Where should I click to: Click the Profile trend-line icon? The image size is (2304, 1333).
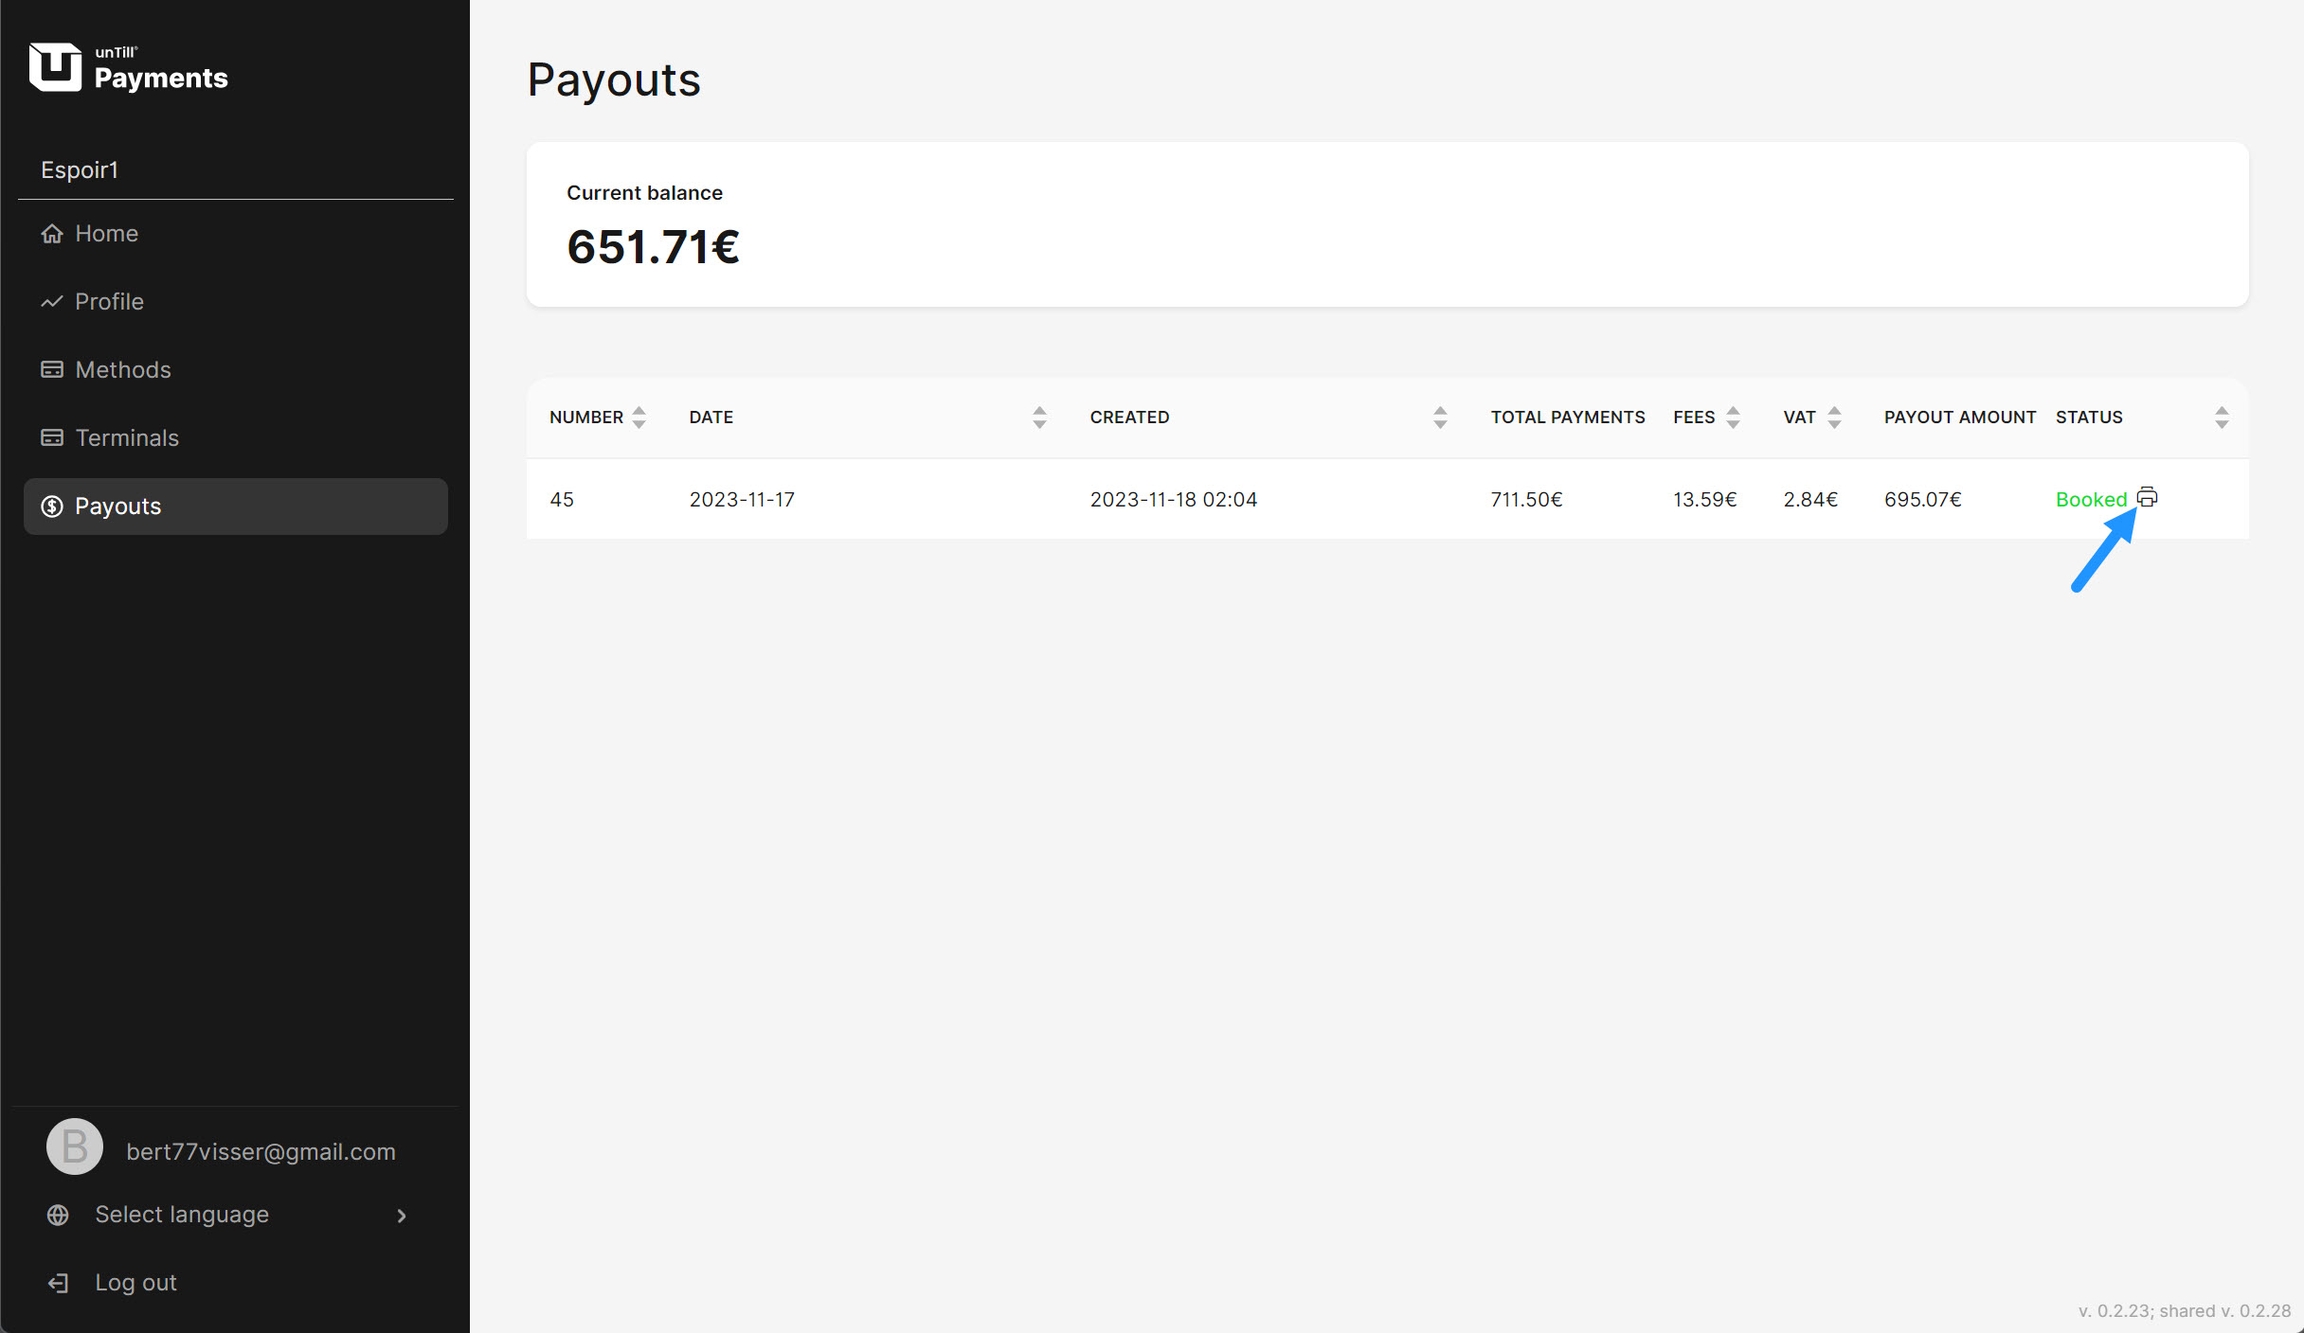point(52,301)
